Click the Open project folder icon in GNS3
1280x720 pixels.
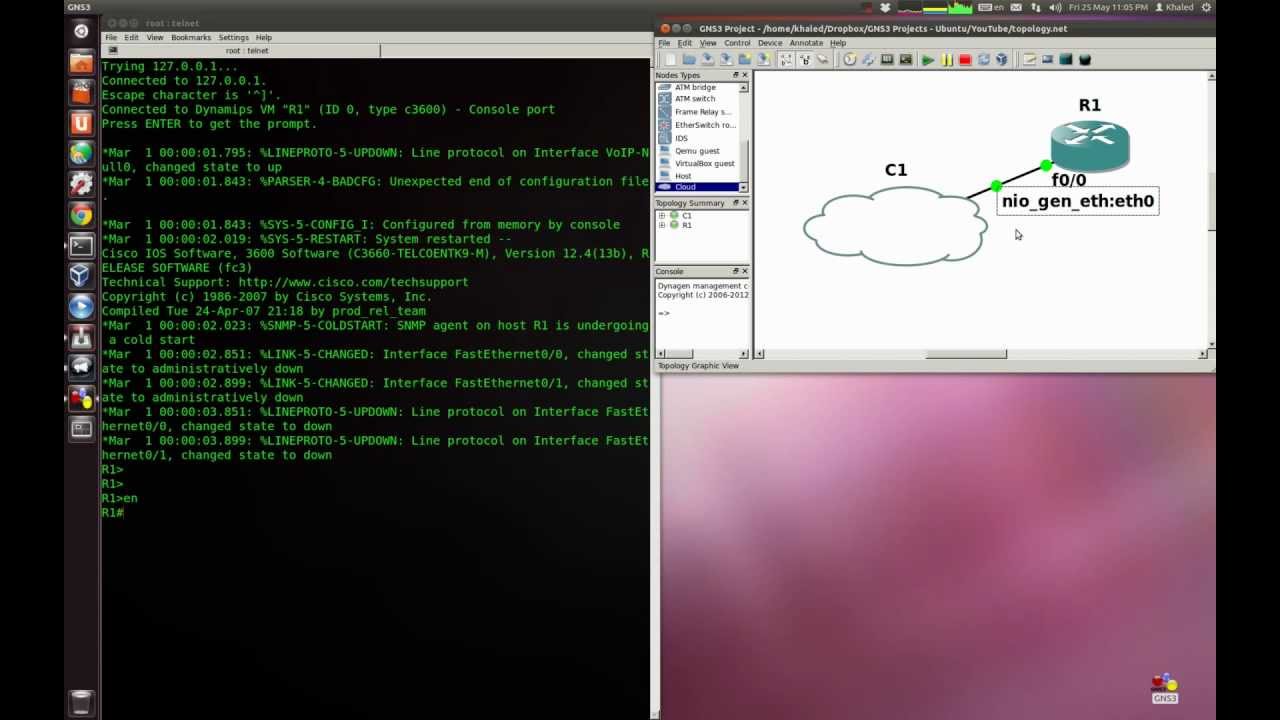pyautogui.click(x=689, y=60)
